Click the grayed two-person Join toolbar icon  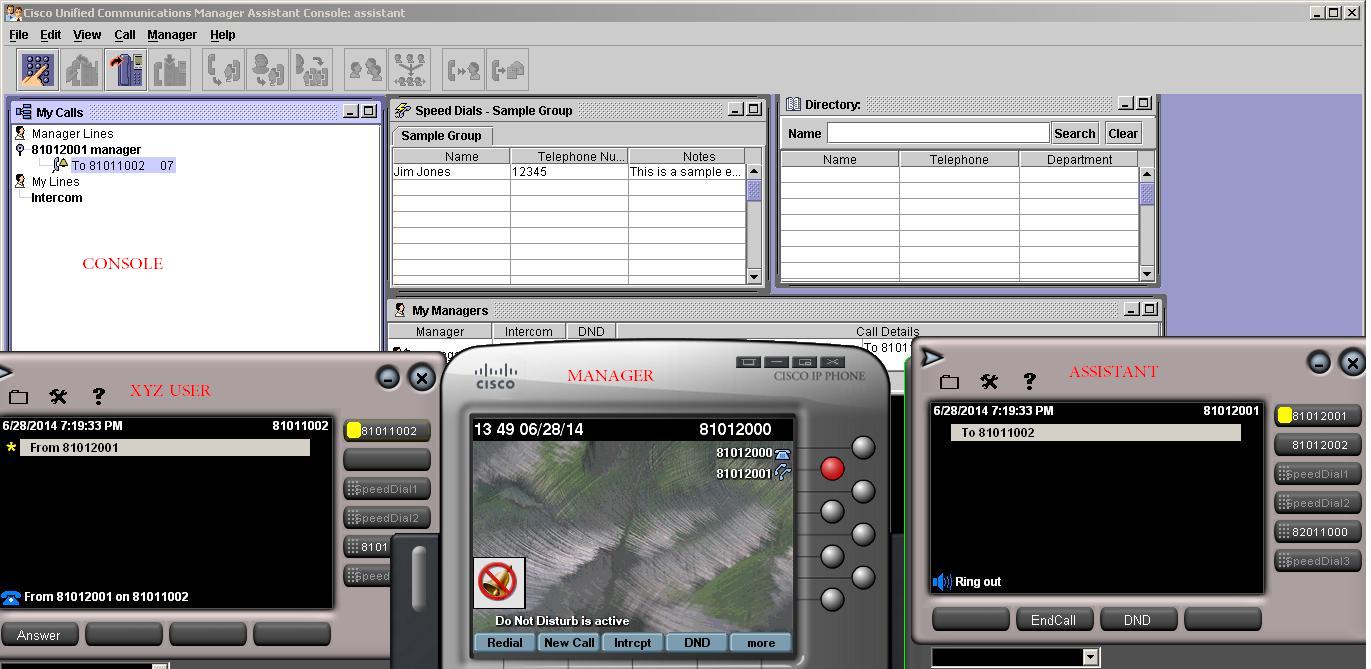point(365,70)
